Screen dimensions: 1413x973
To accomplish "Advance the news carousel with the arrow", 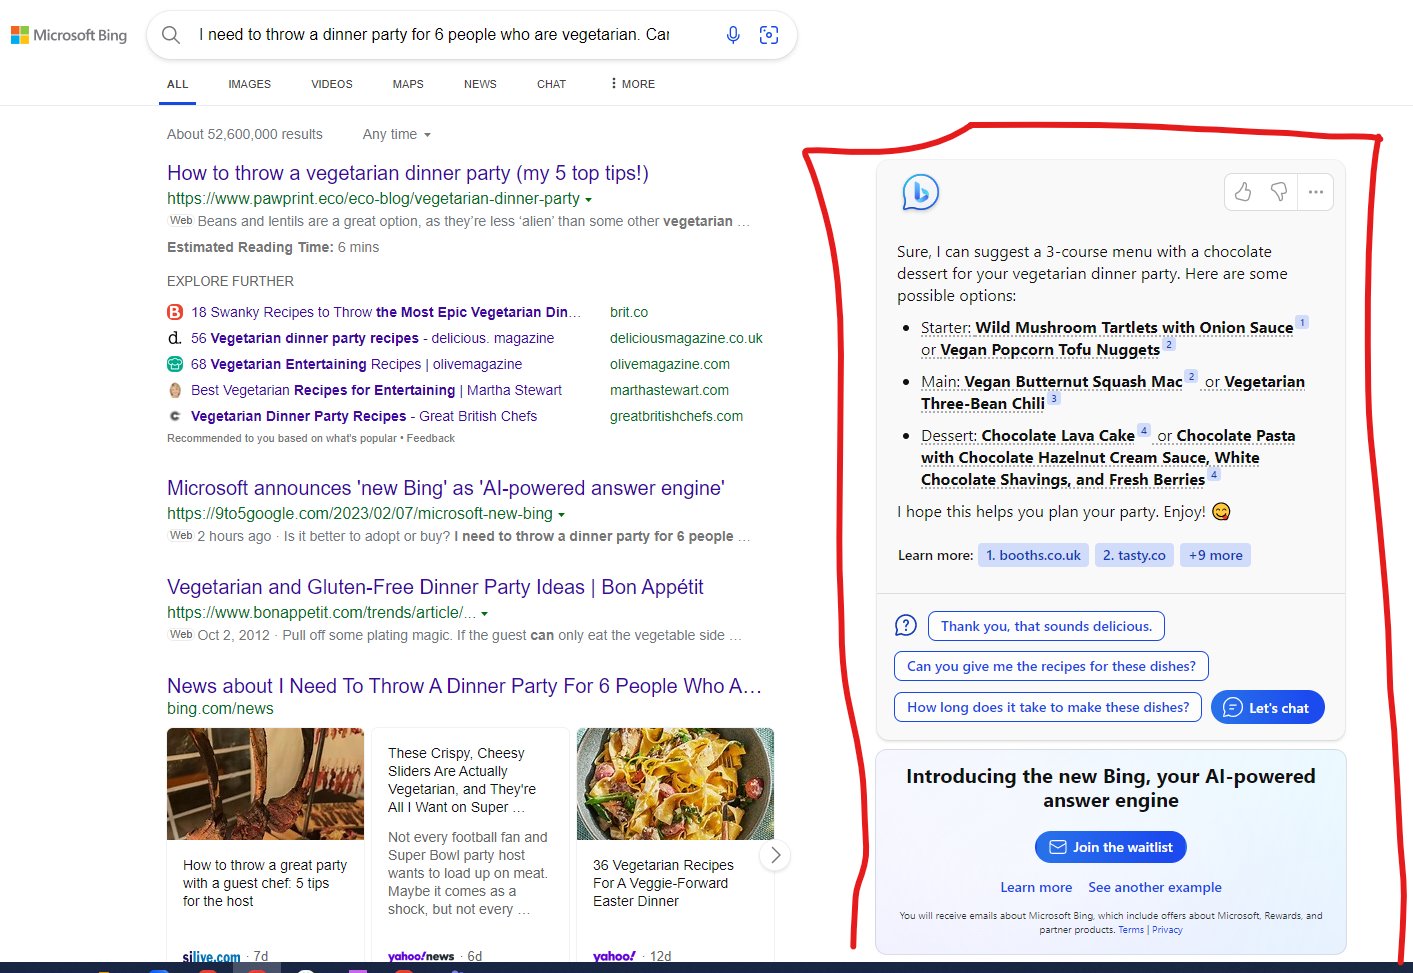I will coord(775,855).
